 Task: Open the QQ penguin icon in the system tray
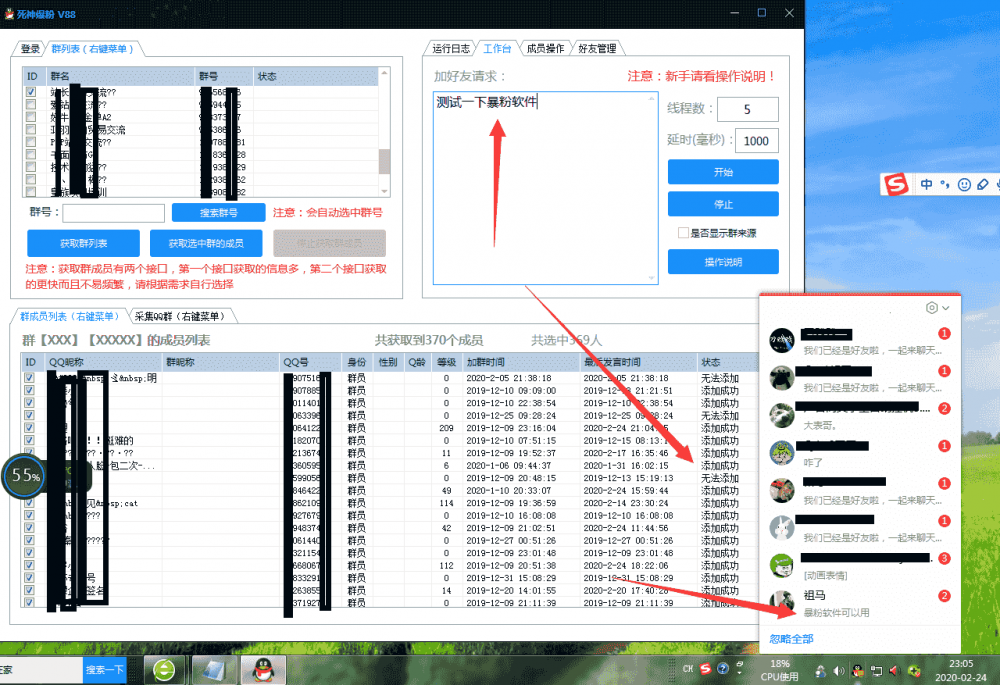click(858, 671)
